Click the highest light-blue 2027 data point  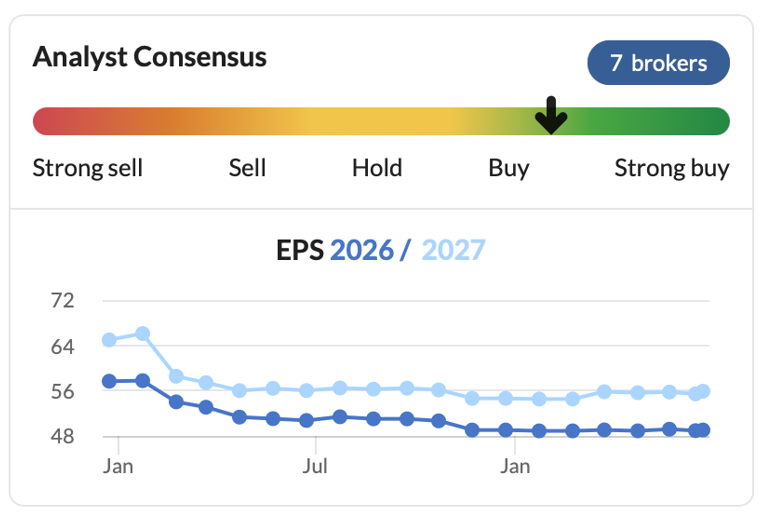click(143, 333)
